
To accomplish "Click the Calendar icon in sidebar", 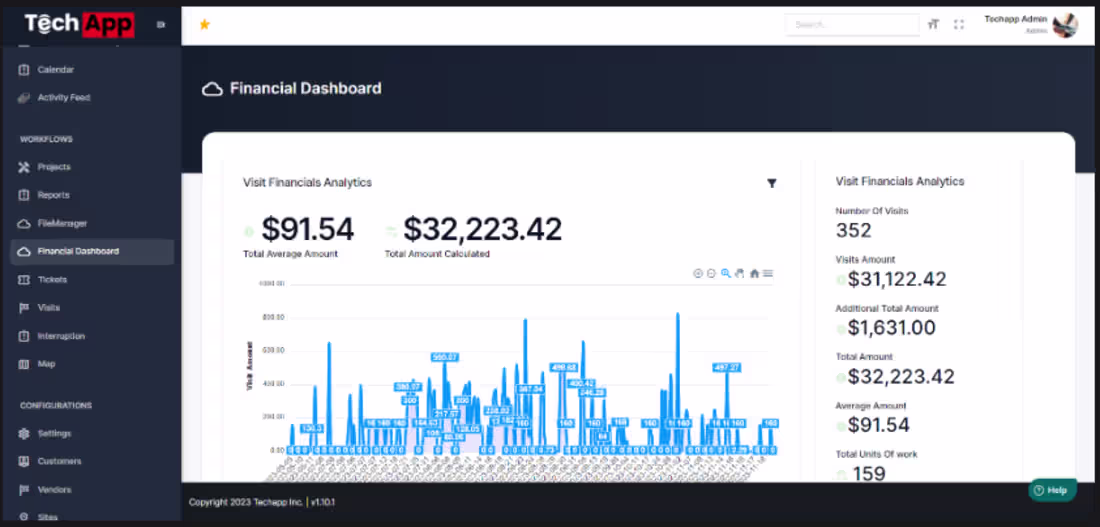I will [24, 69].
